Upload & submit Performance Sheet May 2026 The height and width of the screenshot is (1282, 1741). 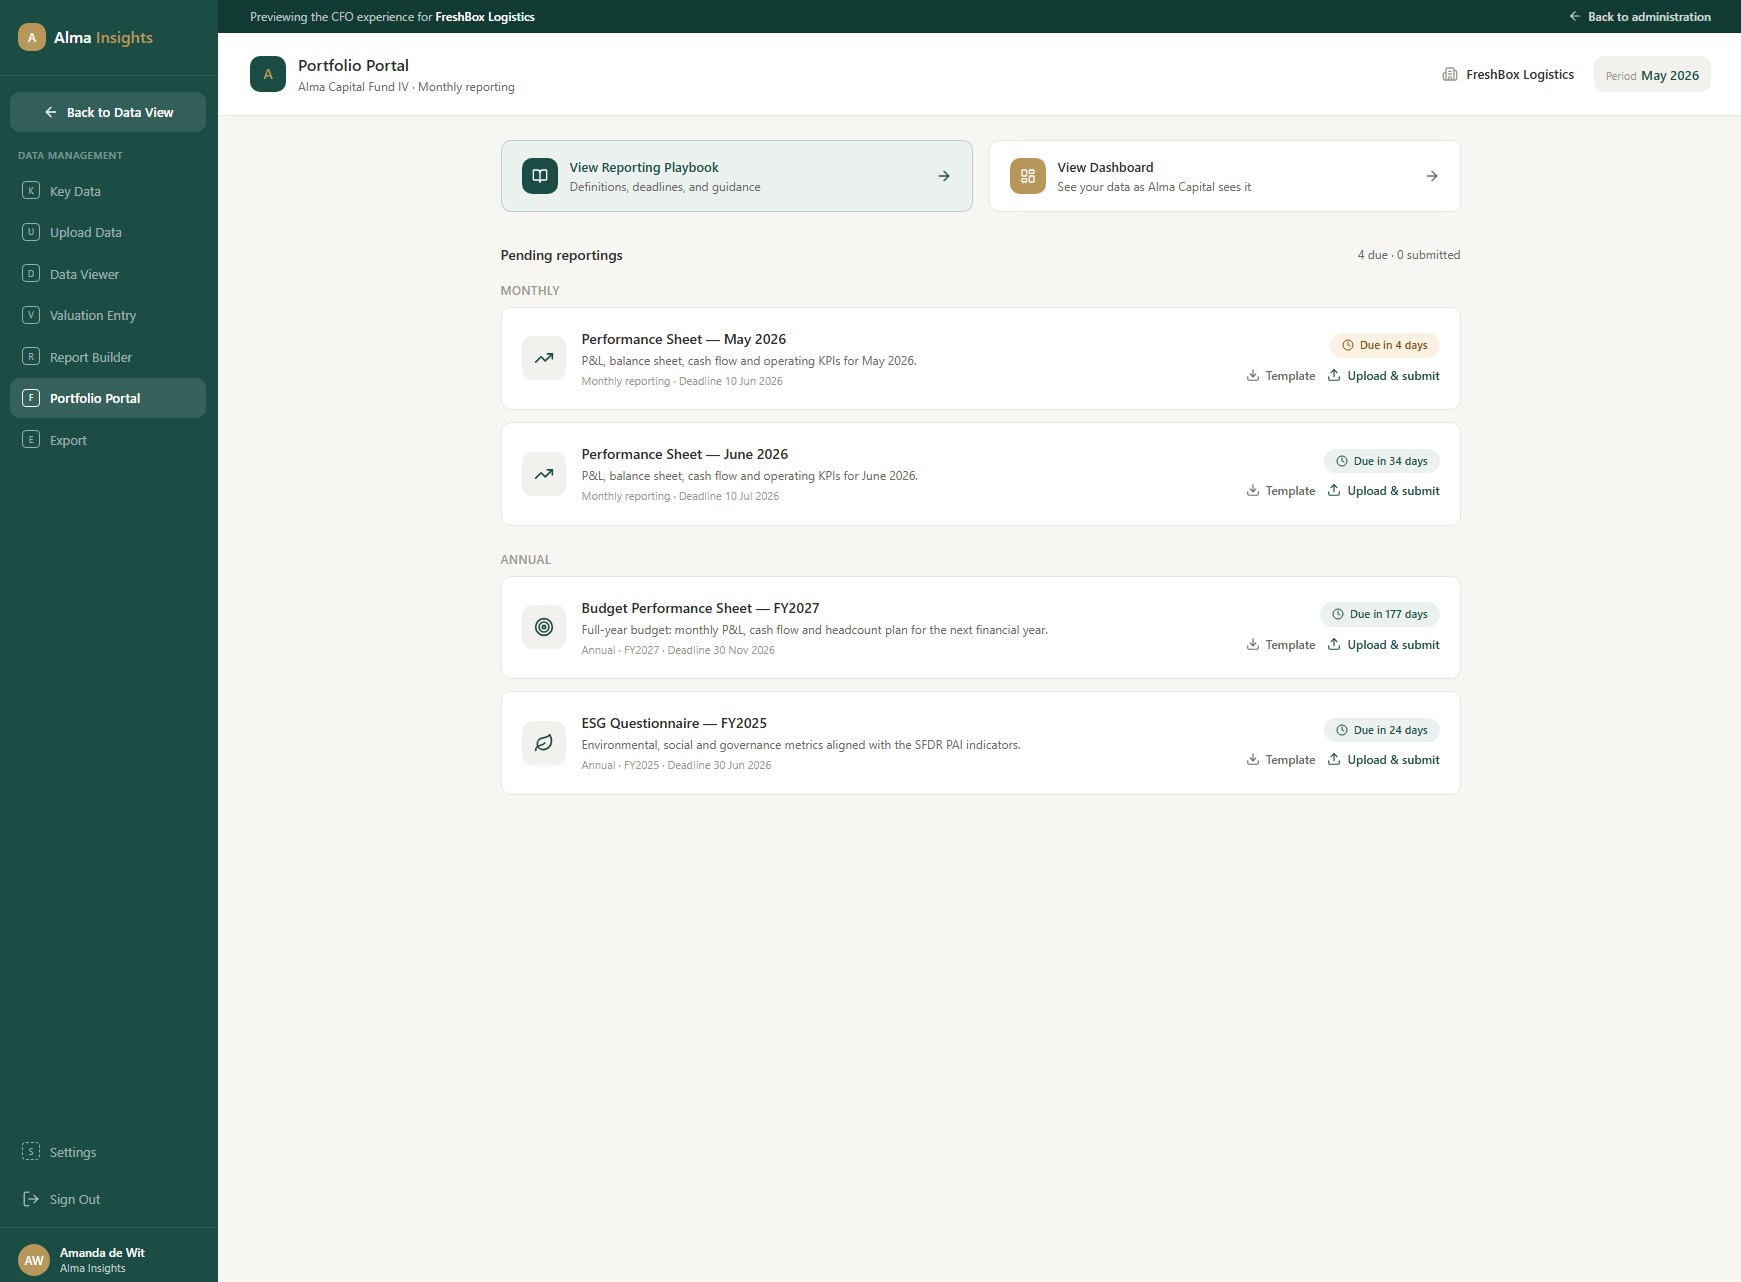[1384, 376]
